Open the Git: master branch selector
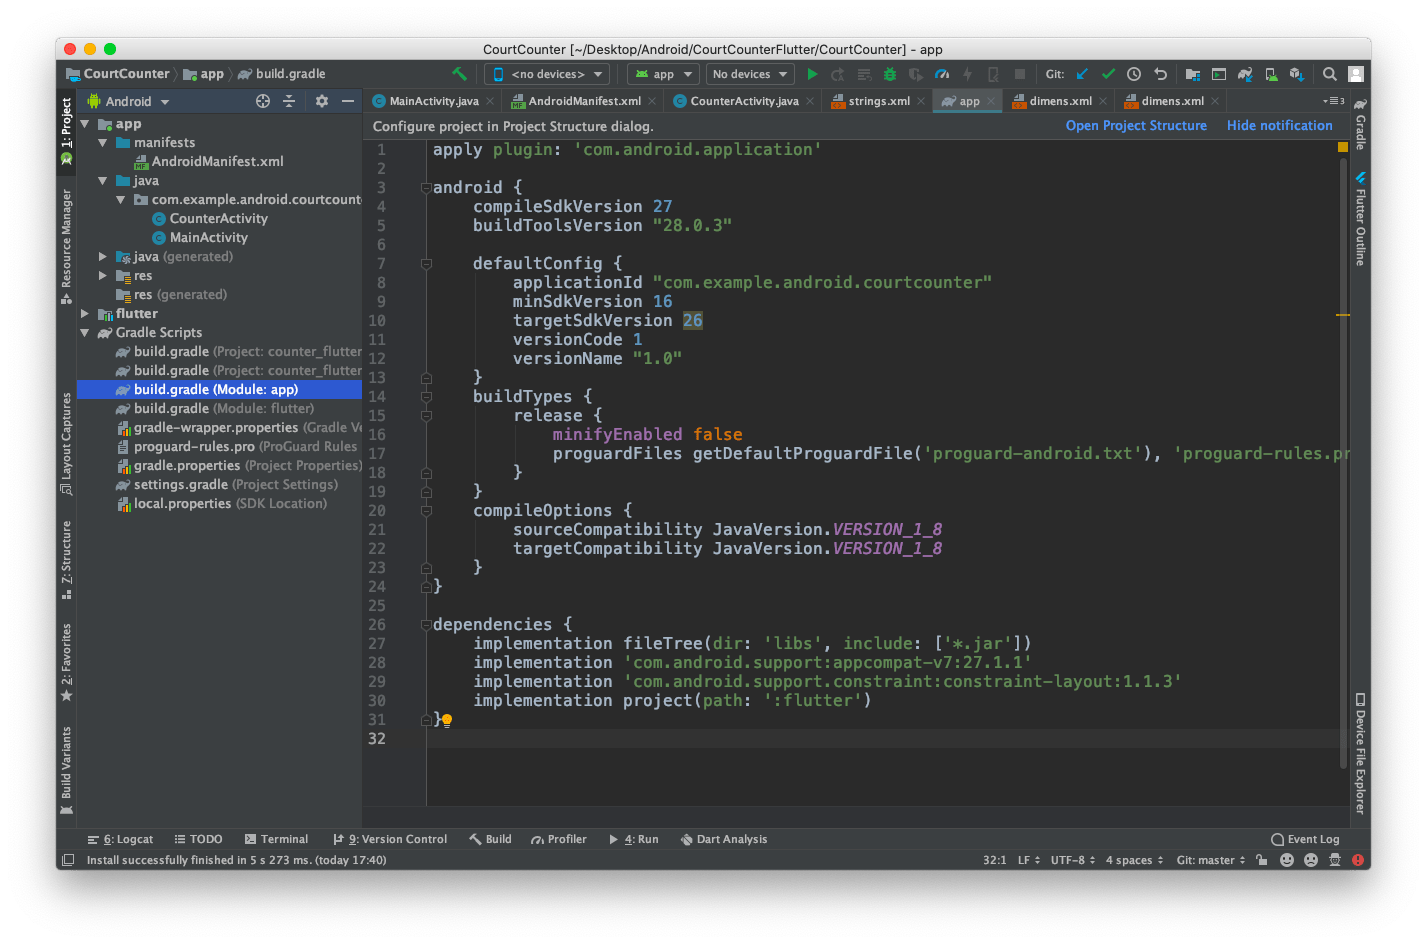The image size is (1427, 944). pyautogui.click(x=1211, y=860)
